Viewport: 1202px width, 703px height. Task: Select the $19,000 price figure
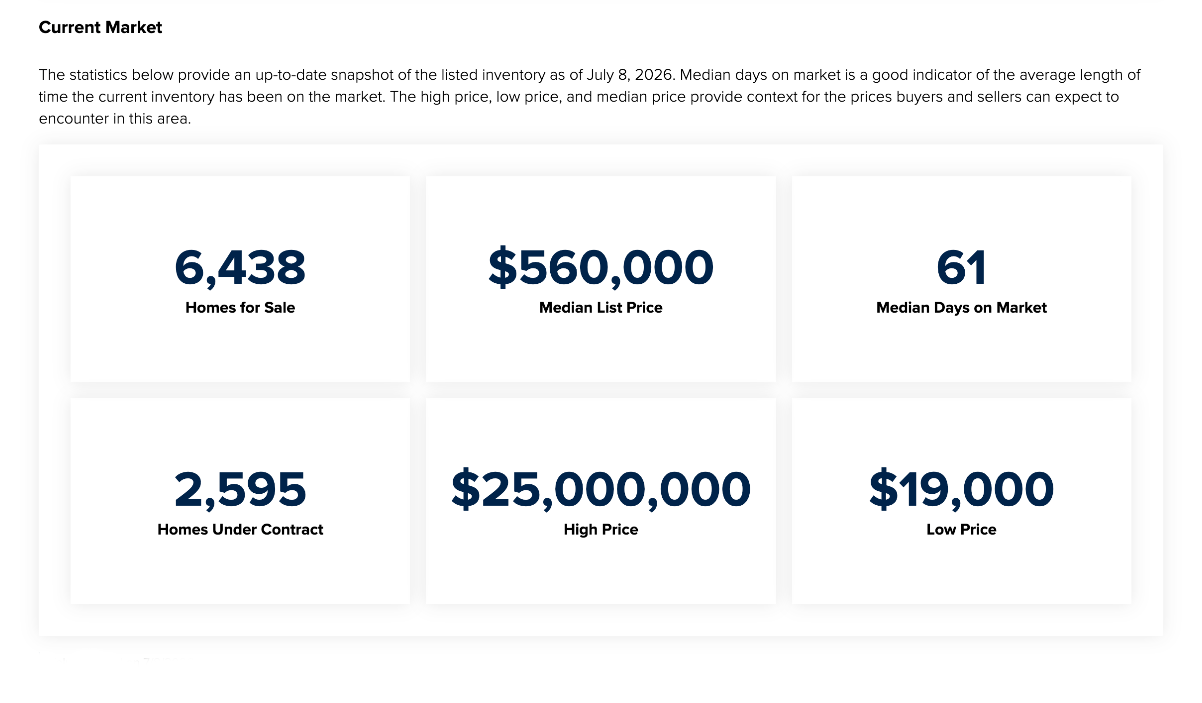pos(962,490)
